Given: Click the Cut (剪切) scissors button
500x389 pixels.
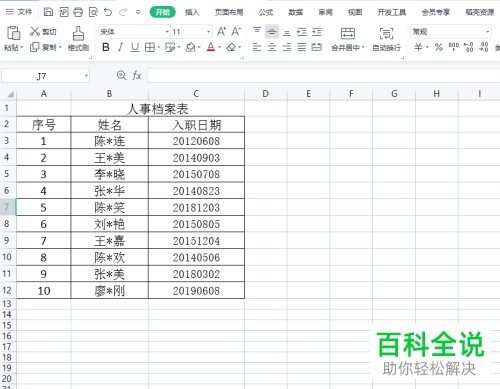Looking at the screenshot, I should pos(43,32).
